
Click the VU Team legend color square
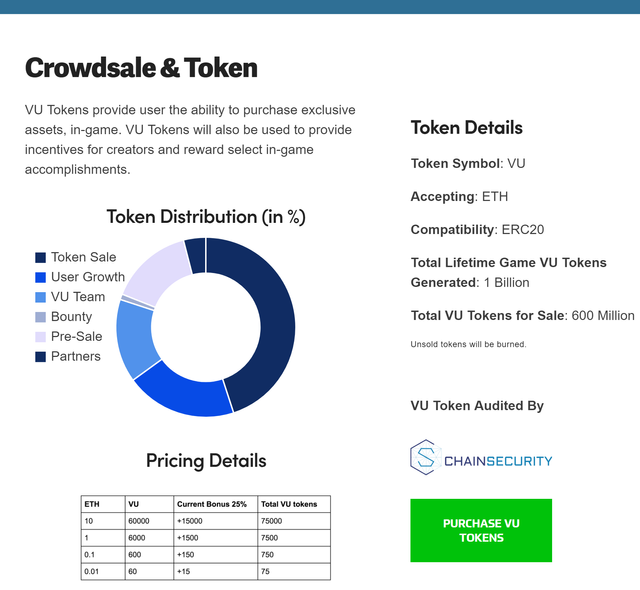(40, 297)
